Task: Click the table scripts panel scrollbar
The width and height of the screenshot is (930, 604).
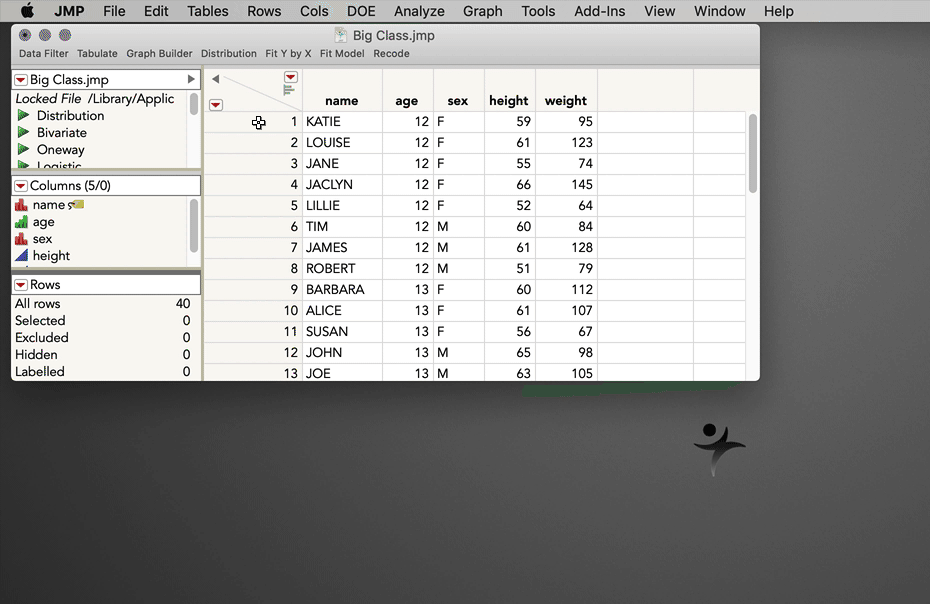Action: point(194,104)
